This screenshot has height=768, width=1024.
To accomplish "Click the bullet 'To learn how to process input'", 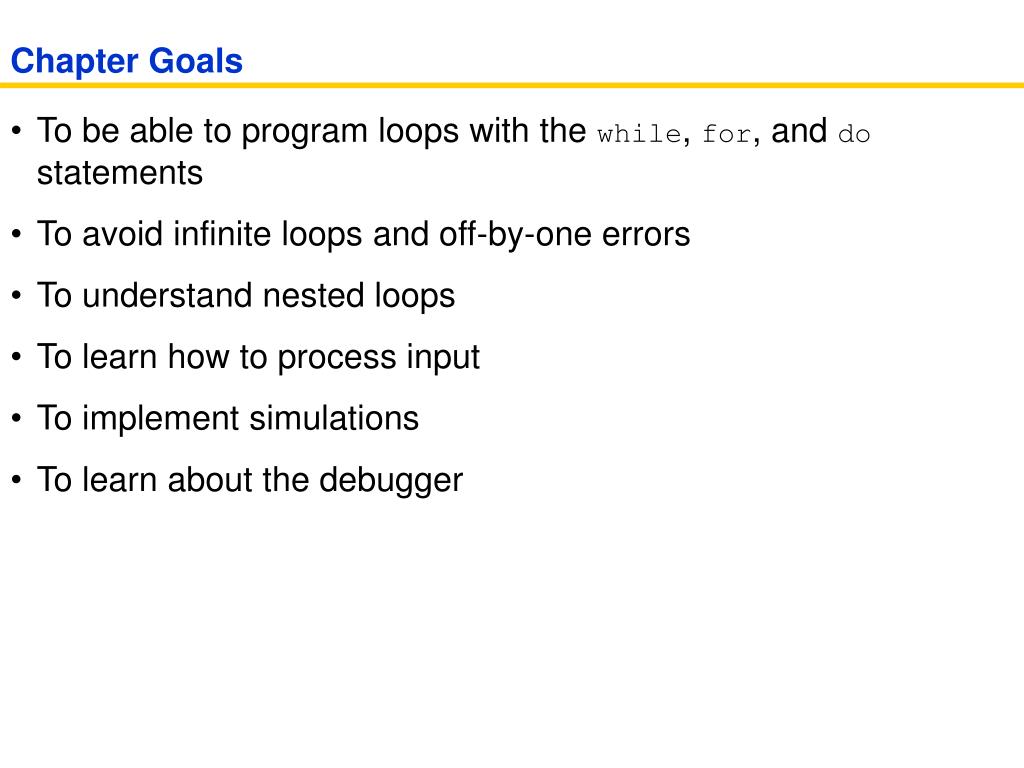I will coord(258,357).
